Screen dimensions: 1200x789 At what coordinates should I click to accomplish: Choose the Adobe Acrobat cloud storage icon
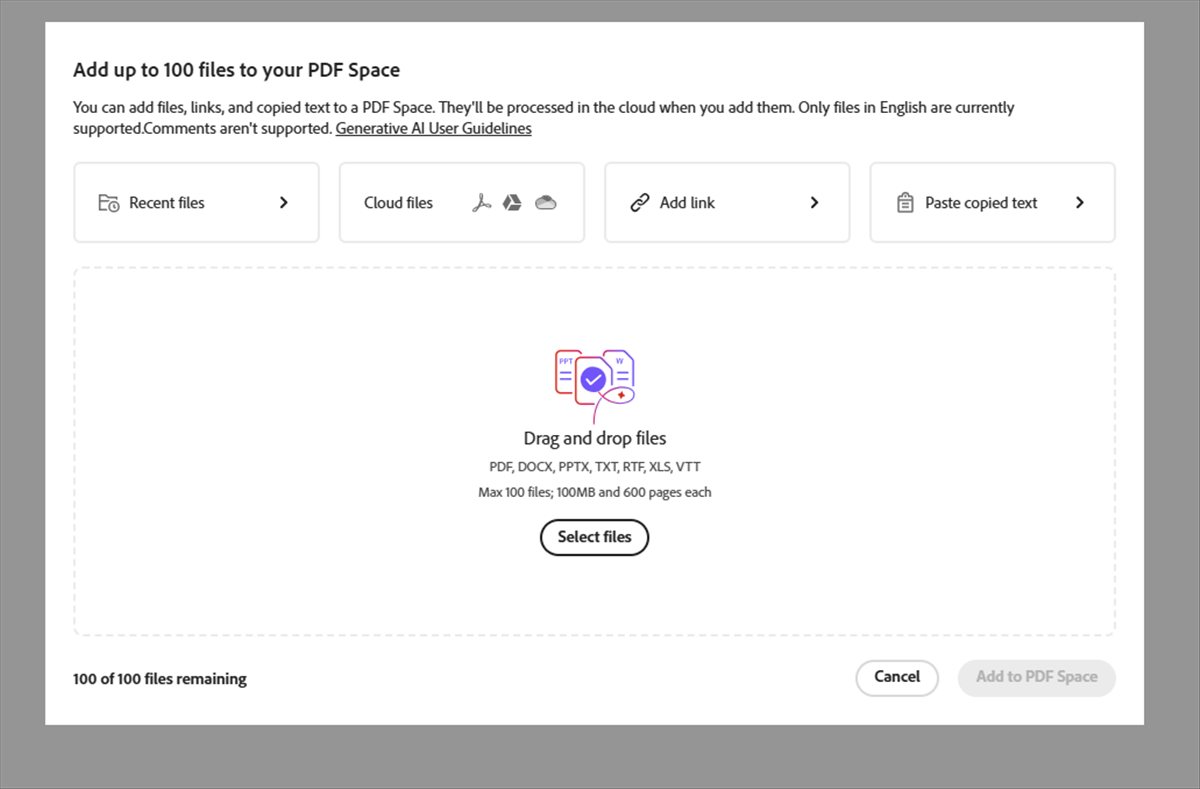[481, 203]
